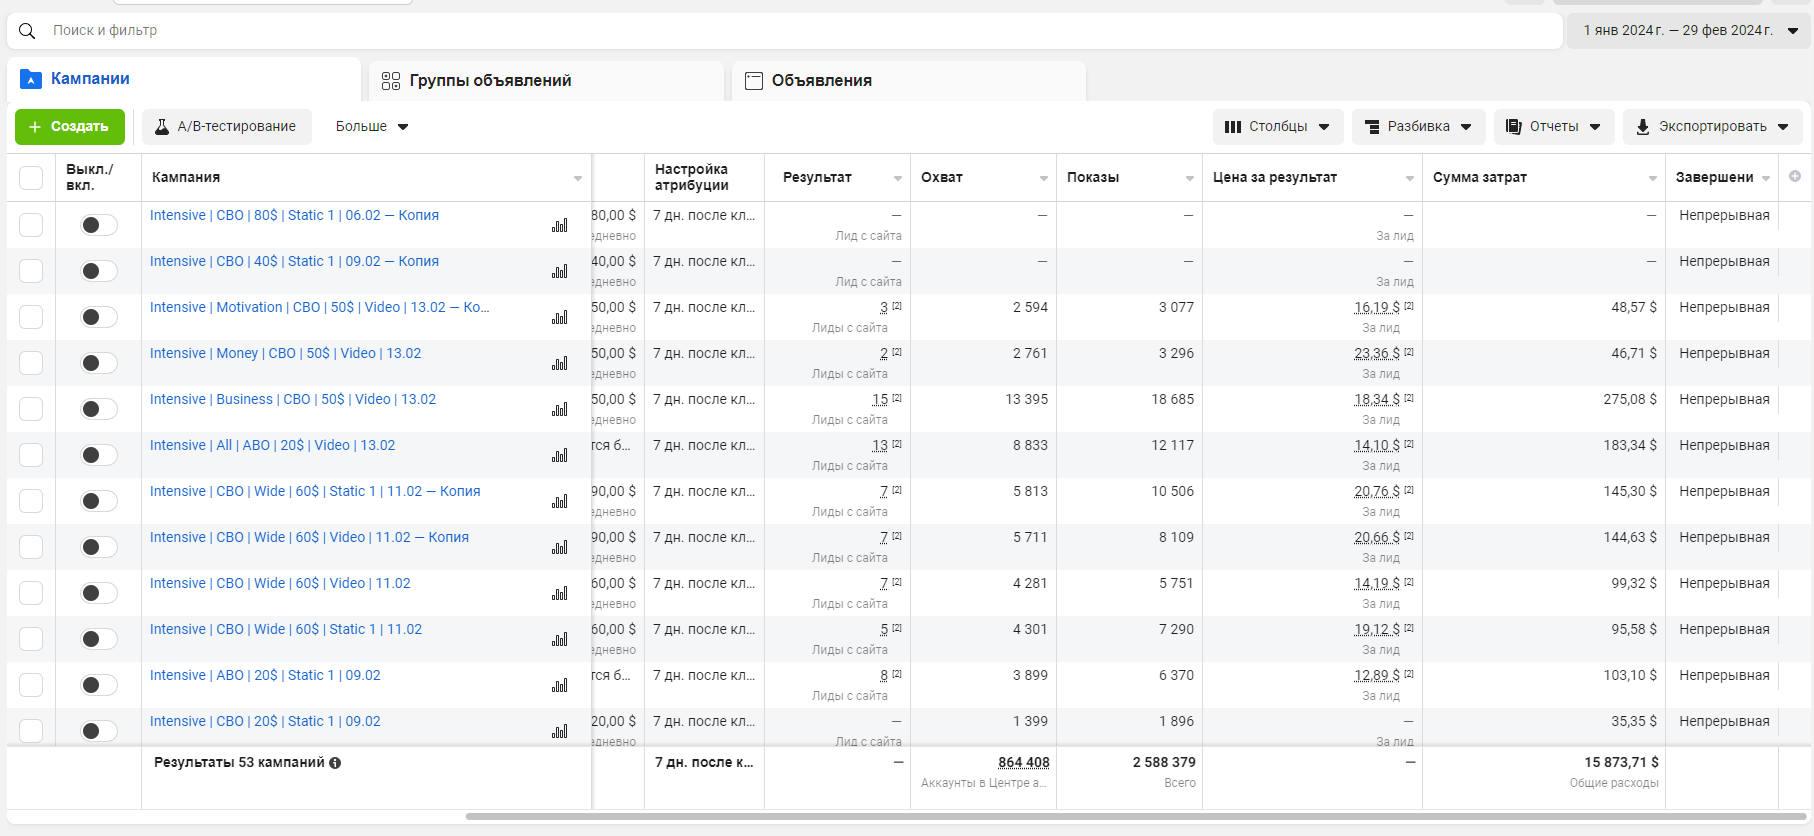Sort by the Цена за результат column header

pos(1312,178)
